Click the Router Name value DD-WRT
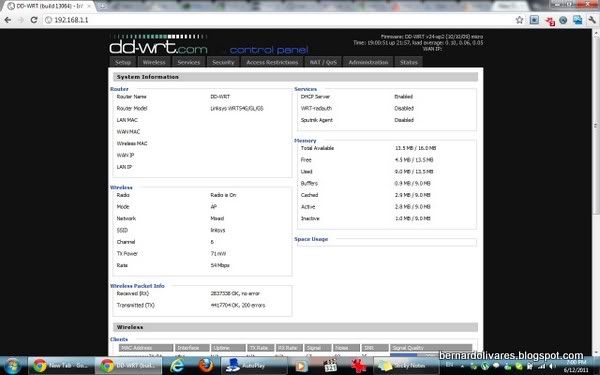 point(220,96)
